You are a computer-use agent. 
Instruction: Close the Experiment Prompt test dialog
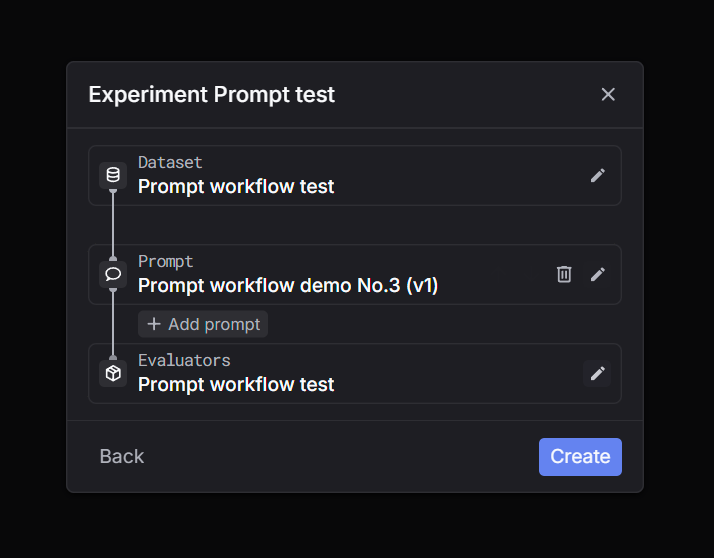pos(608,94)
